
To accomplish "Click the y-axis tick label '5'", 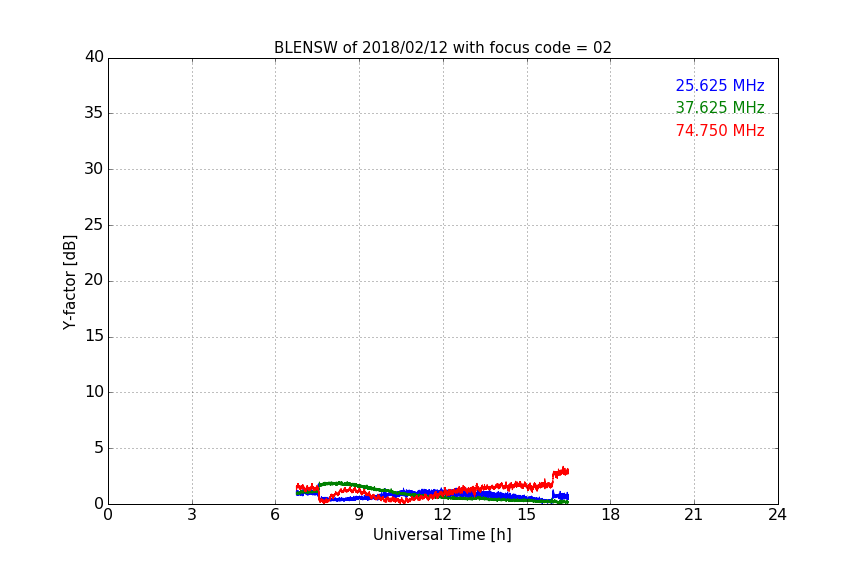I will coord(99,448).
